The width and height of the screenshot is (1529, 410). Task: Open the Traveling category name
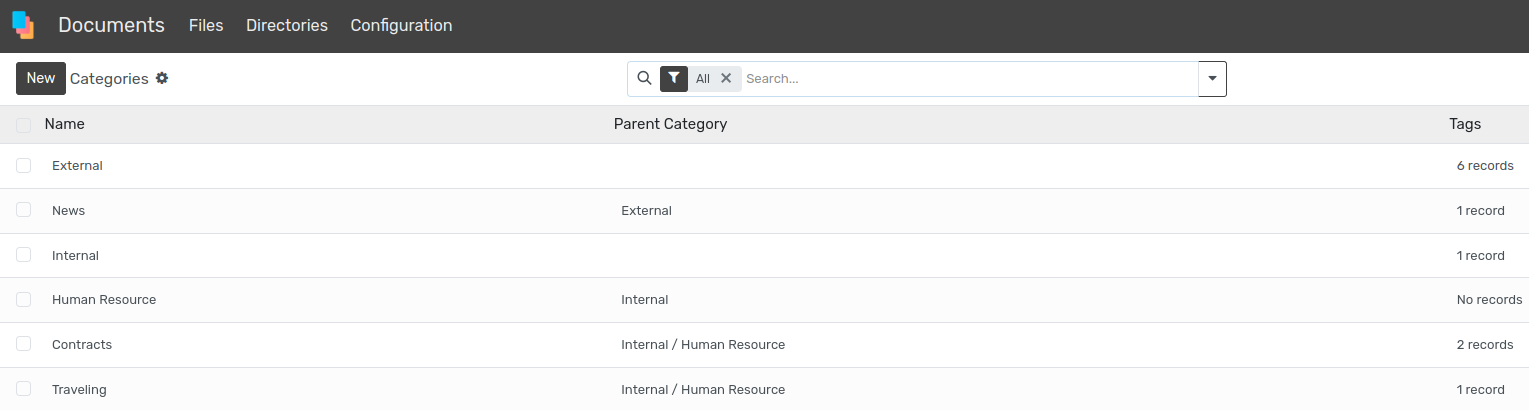point(79,390)
